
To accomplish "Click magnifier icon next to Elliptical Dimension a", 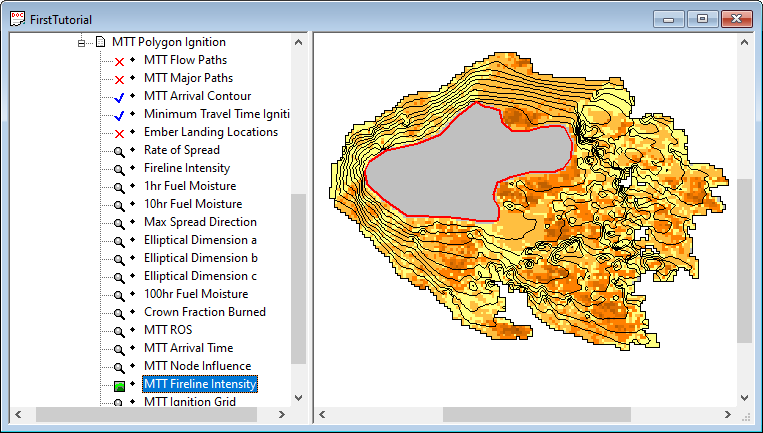I will [119, 241].
